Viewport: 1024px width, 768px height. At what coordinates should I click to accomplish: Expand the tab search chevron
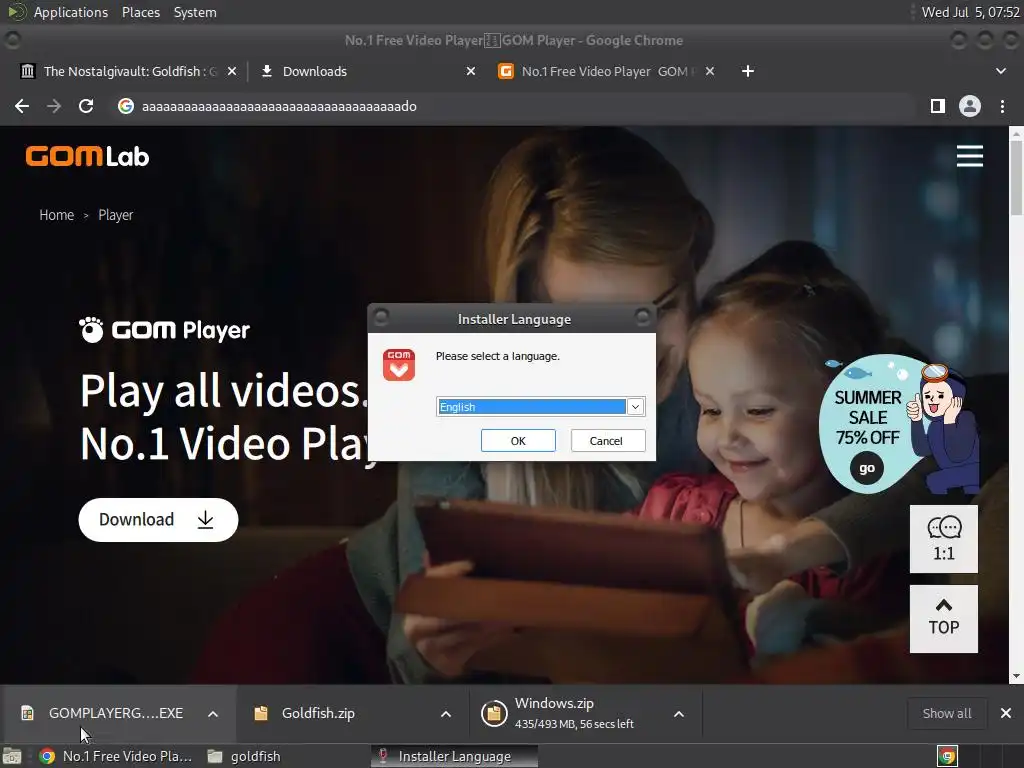coord(1001,71)
